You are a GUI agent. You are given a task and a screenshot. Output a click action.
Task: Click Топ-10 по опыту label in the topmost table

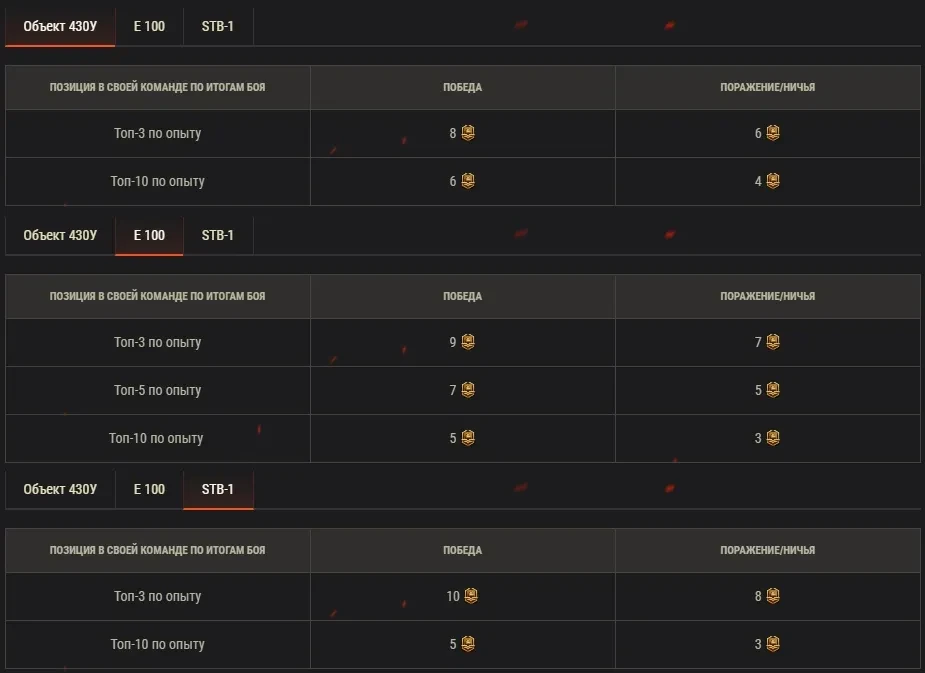(158, 181)
